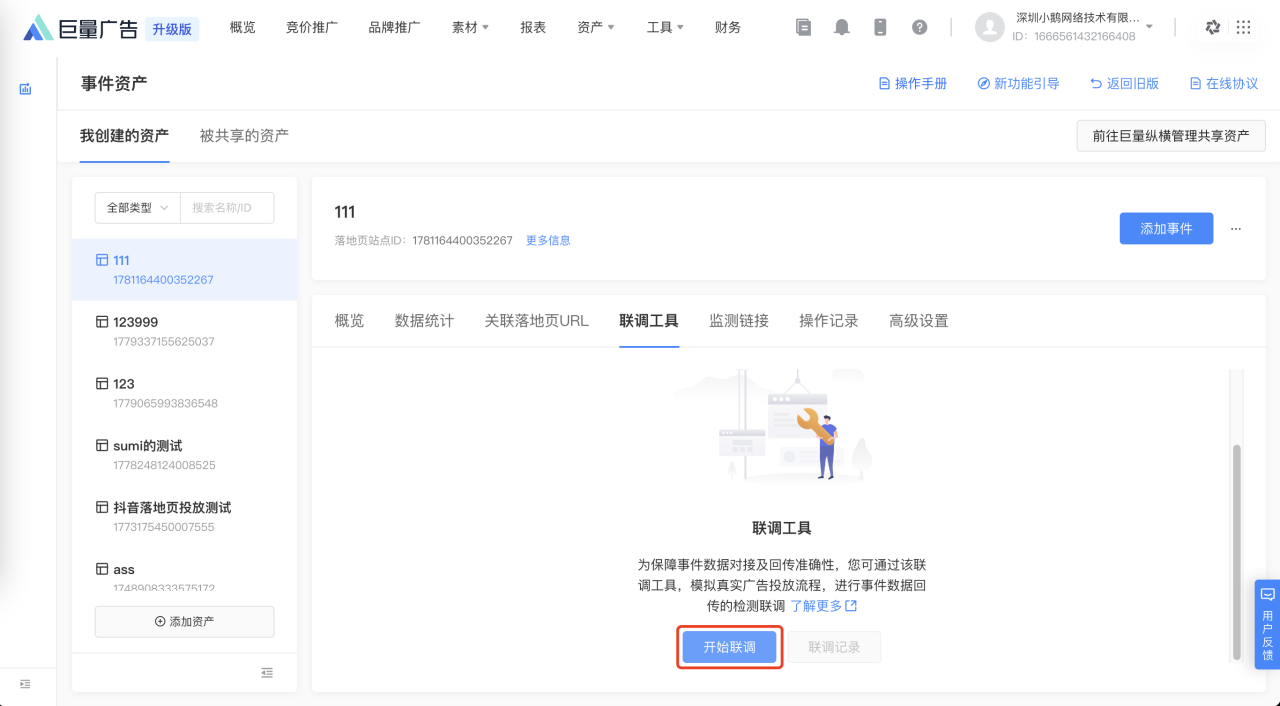Open the 工具 dropdown menu

pyautogui.click(x=665, y=27)
